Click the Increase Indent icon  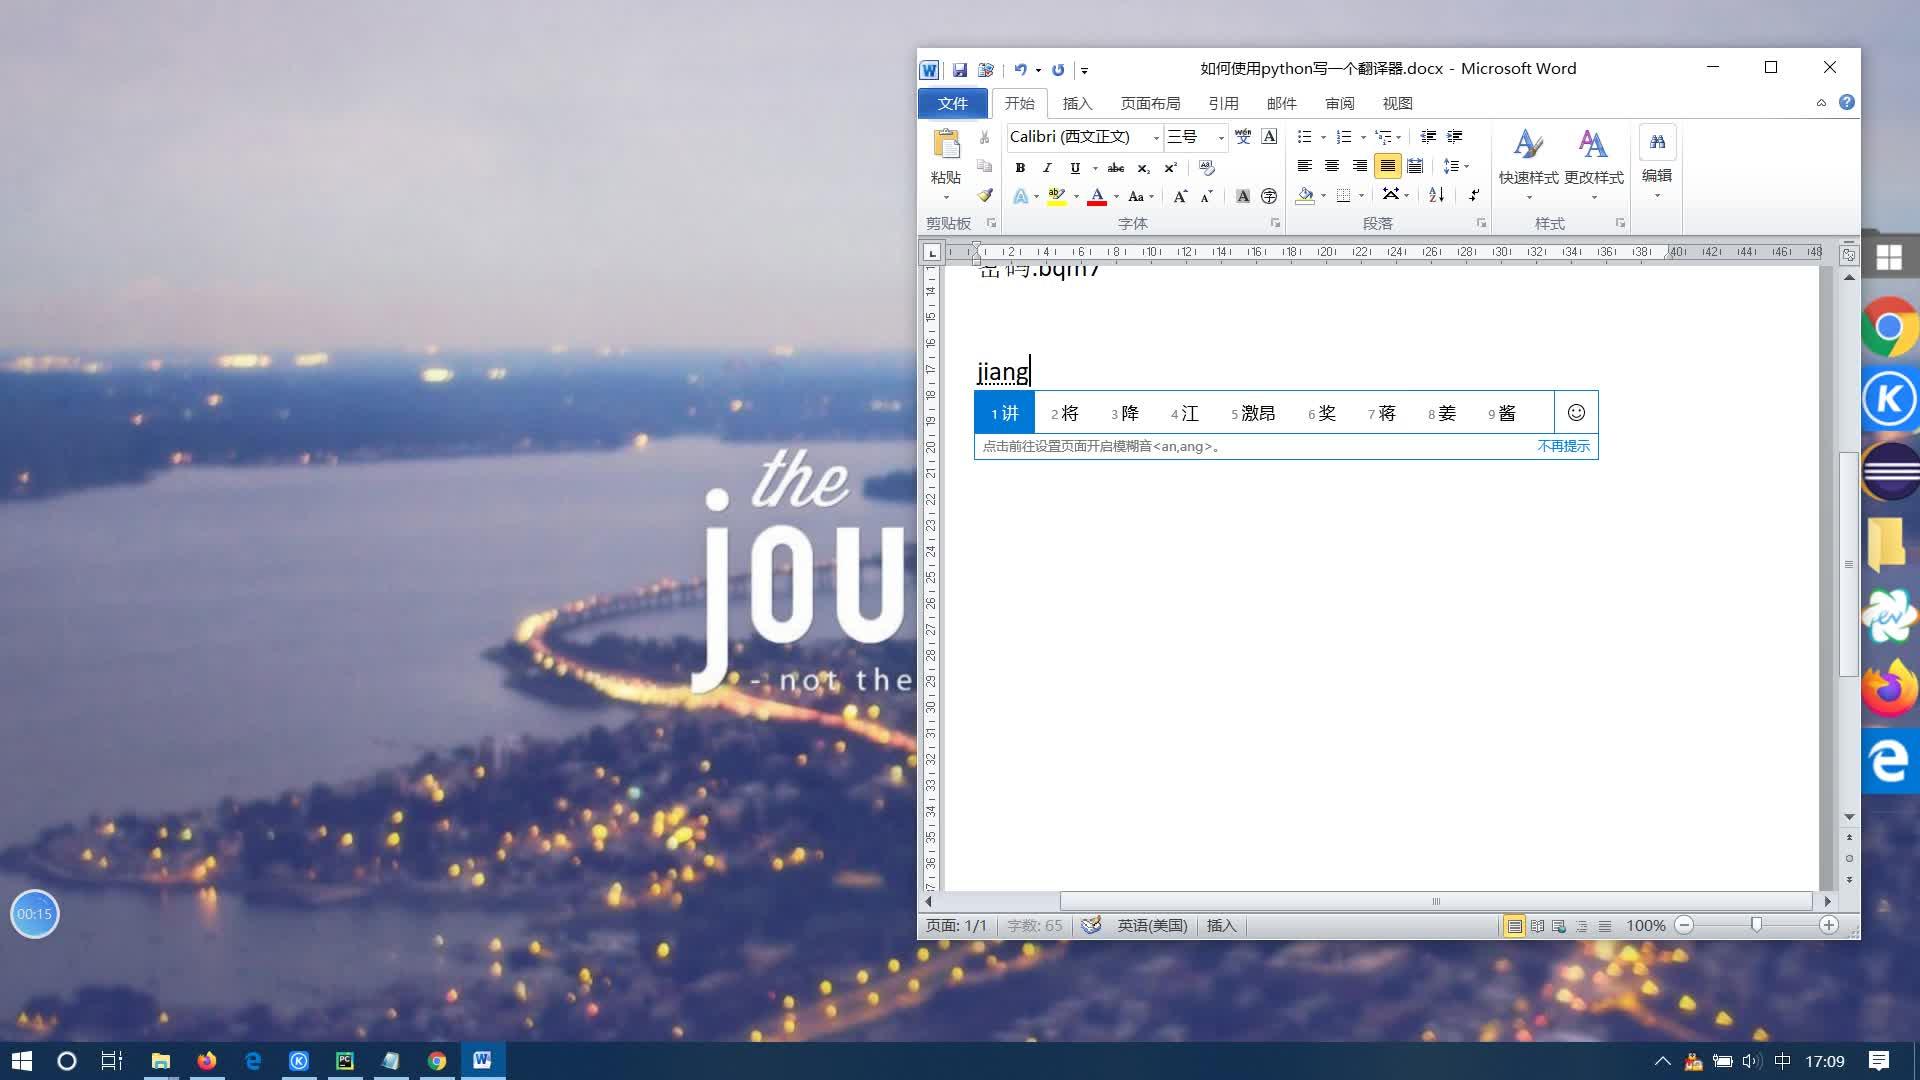pyautogui.click(x=1455, y=137)
